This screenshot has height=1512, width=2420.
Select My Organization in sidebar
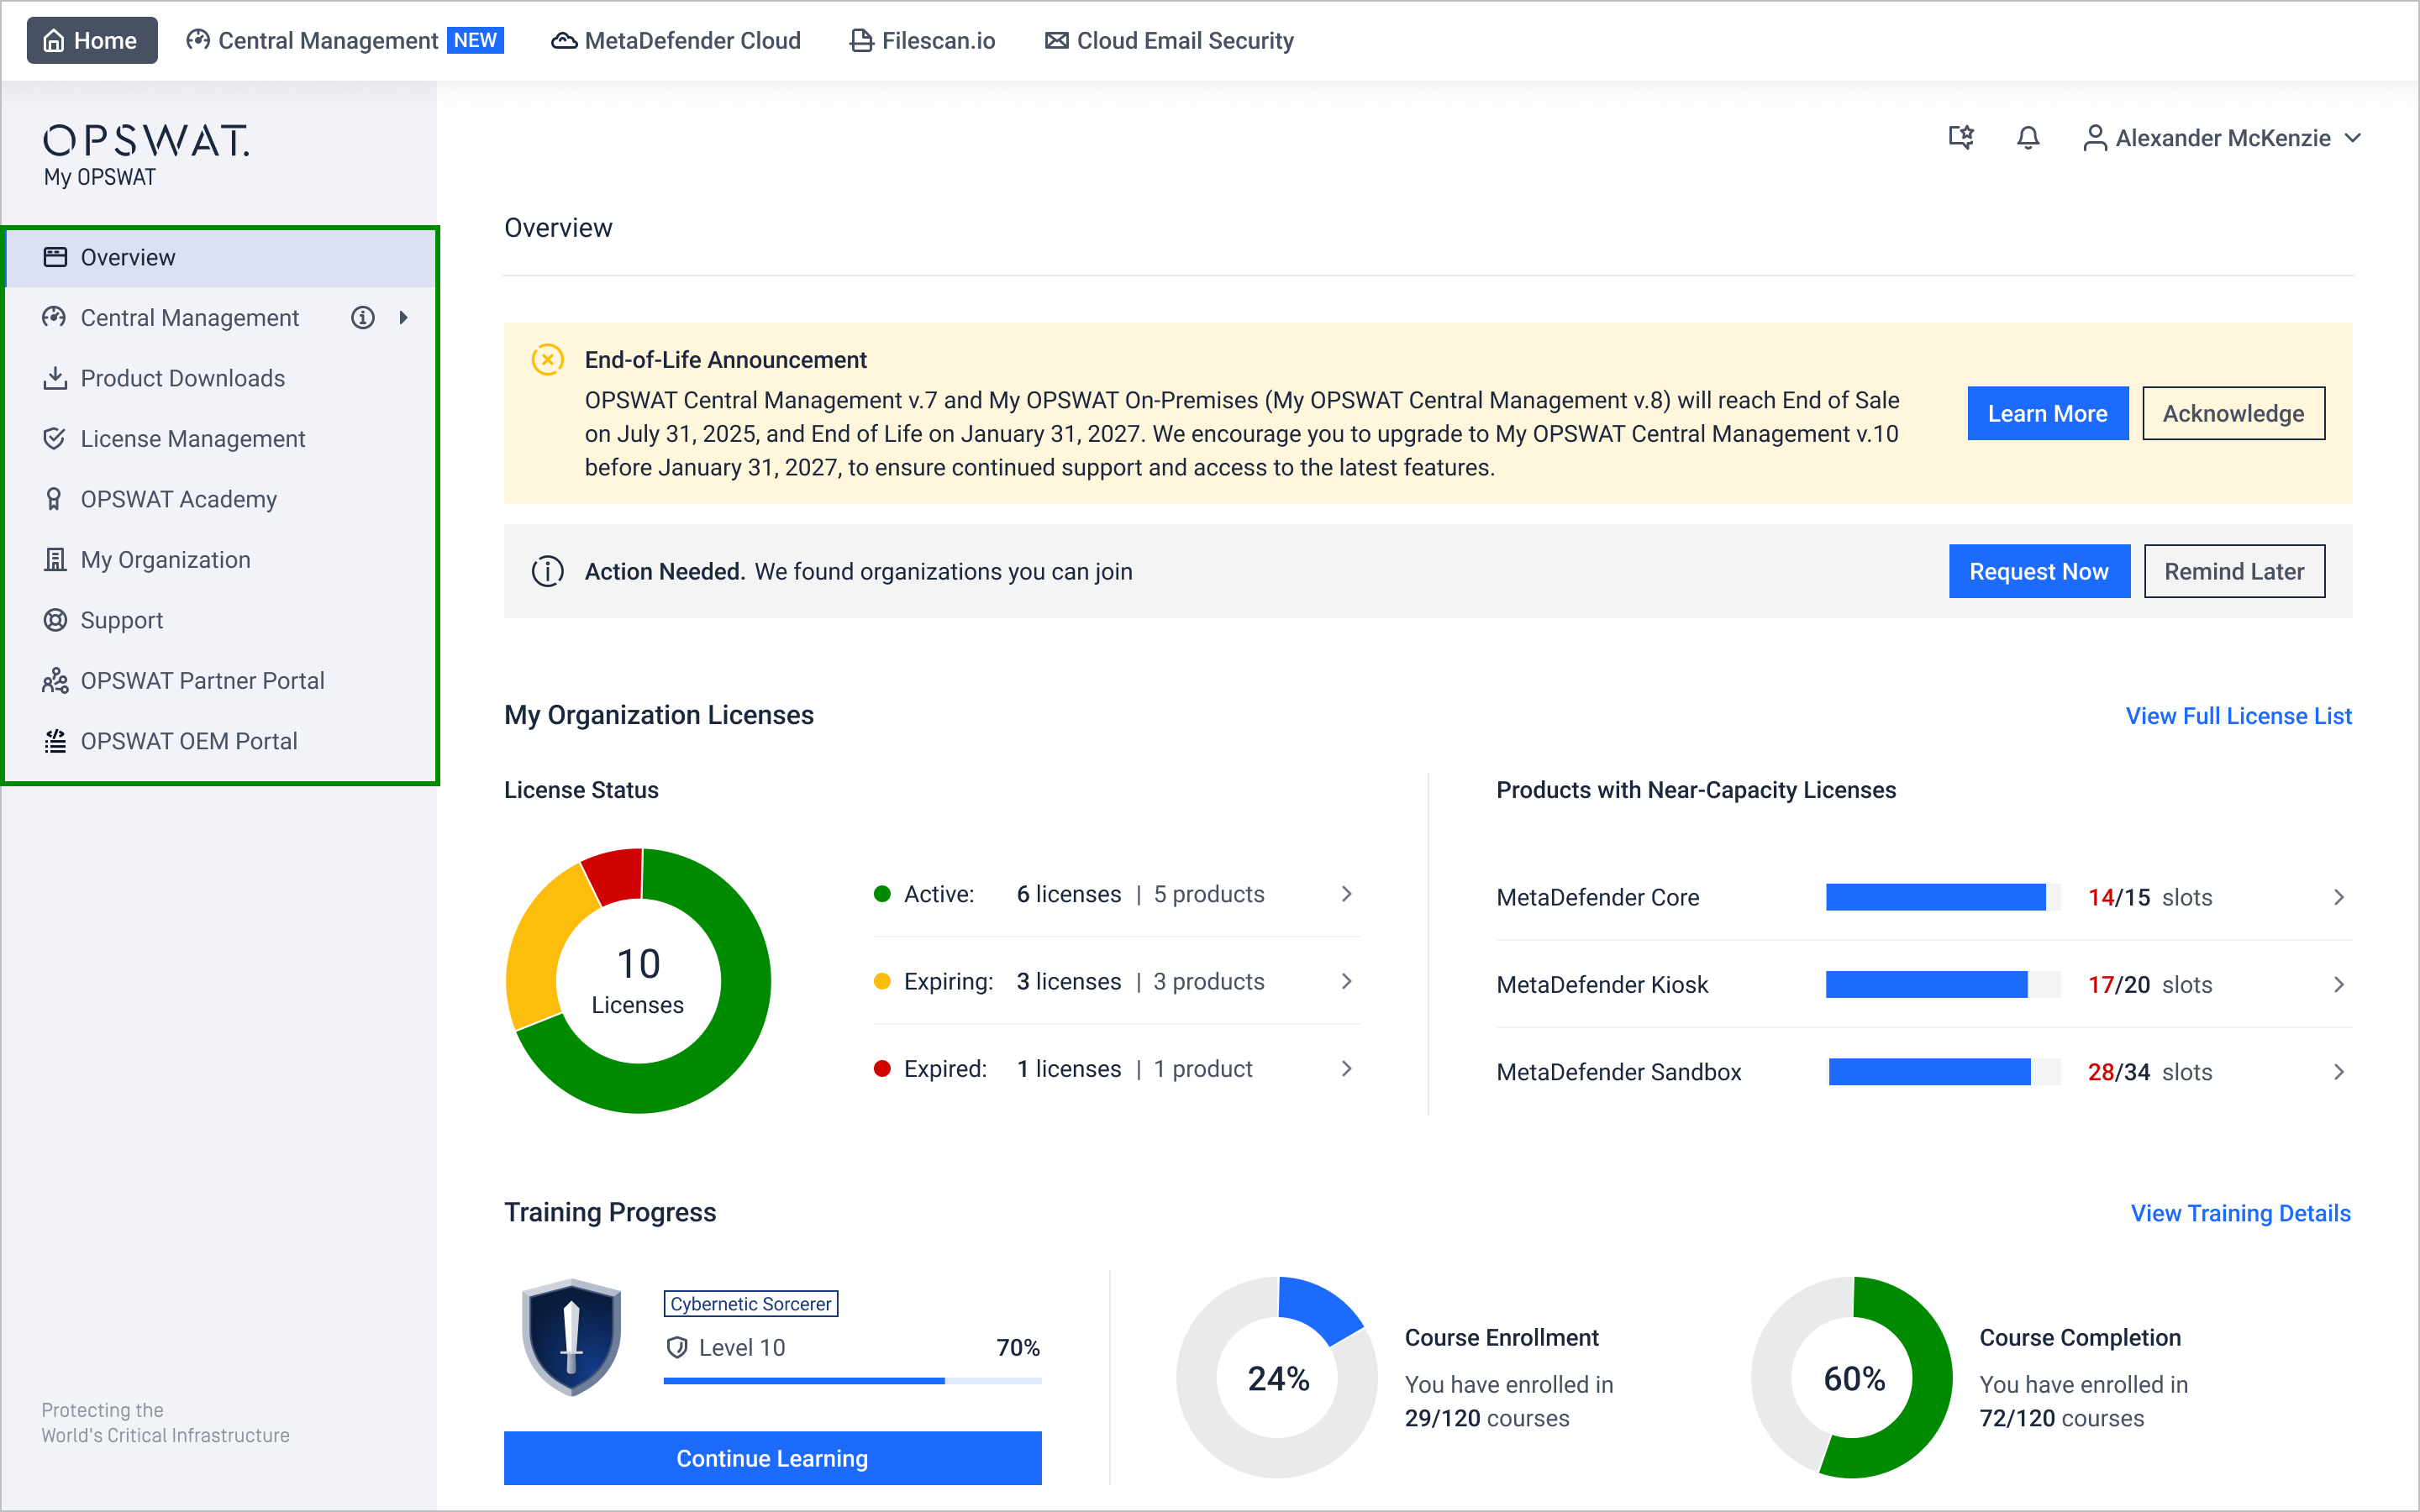(x=221, y=559)
